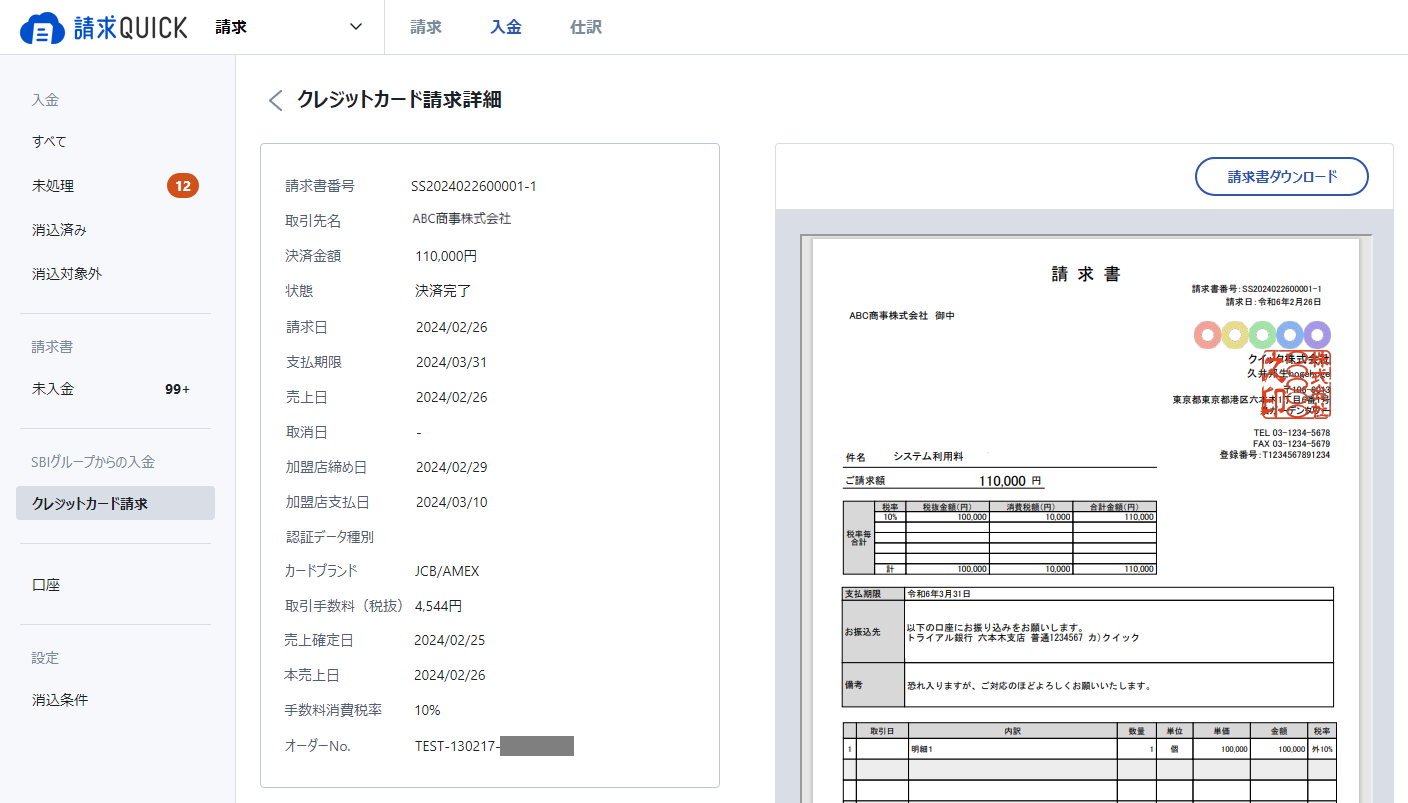Viewport: 1408px width, 803px height.
Task: Open 未入金 invoices list
Action: pyautogui.click(x=53, y=389)
